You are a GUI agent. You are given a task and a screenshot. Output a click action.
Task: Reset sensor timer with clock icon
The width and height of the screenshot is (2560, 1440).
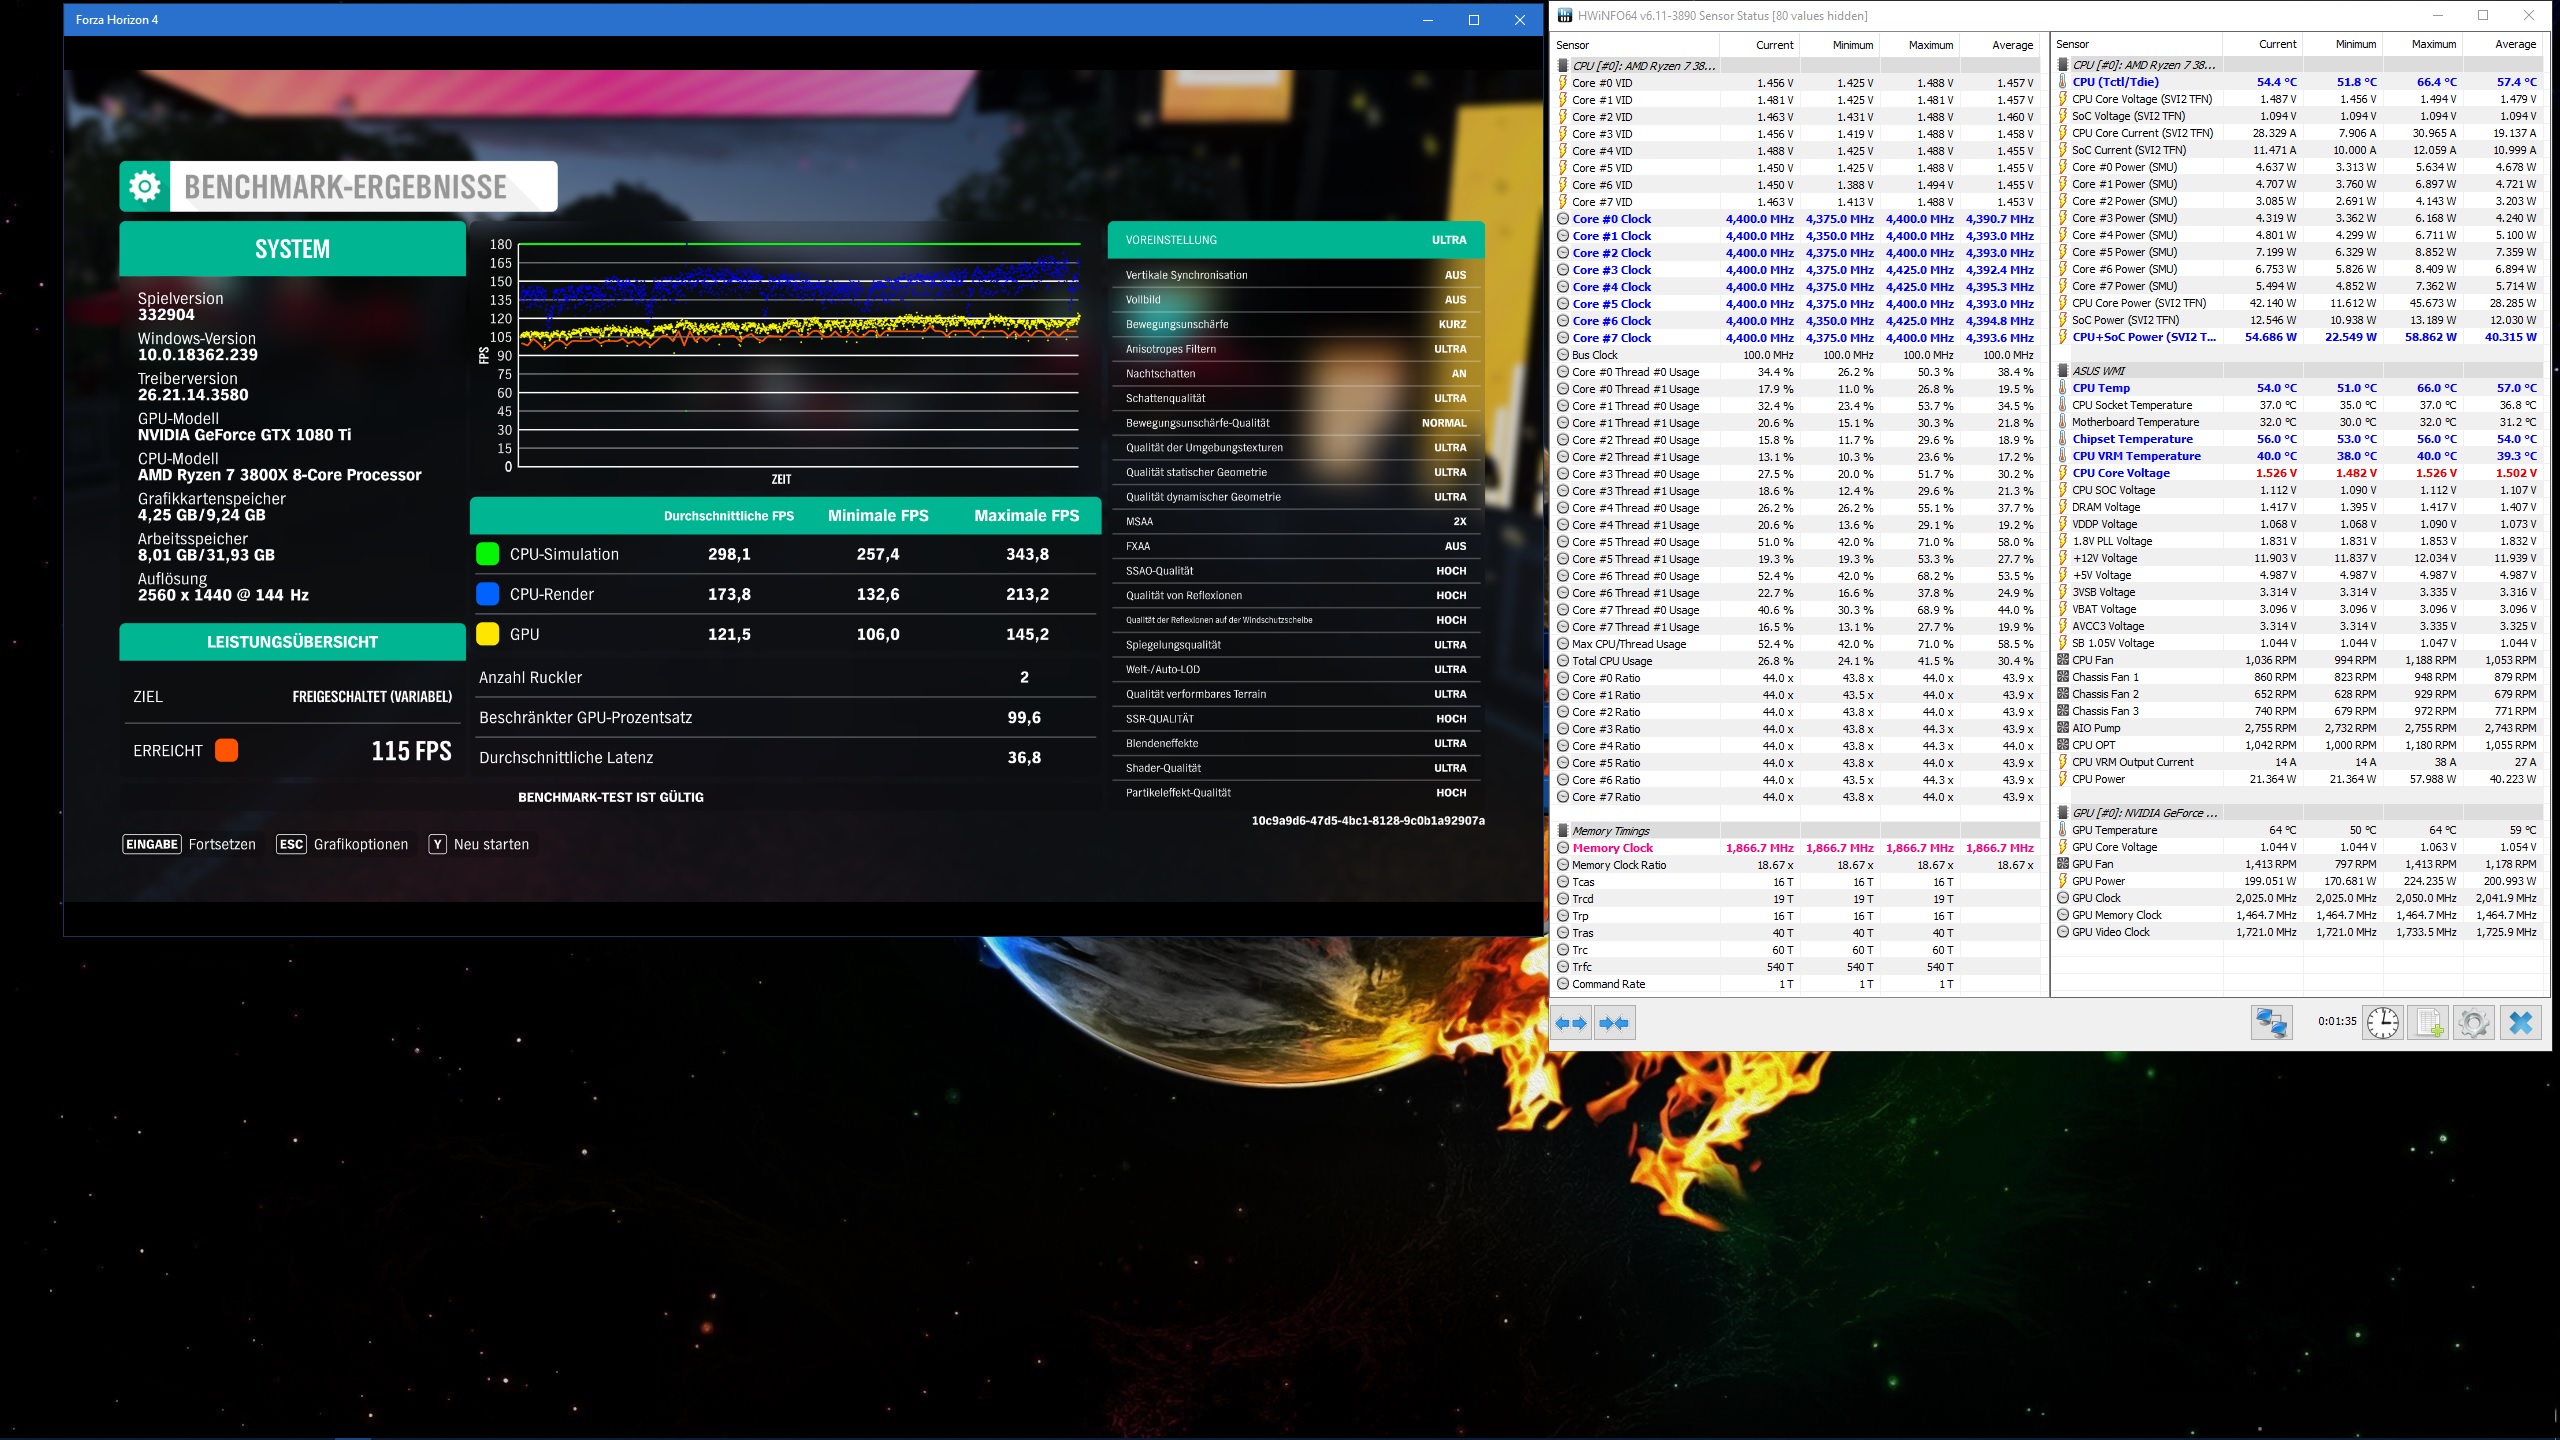coord(2382,1023)
